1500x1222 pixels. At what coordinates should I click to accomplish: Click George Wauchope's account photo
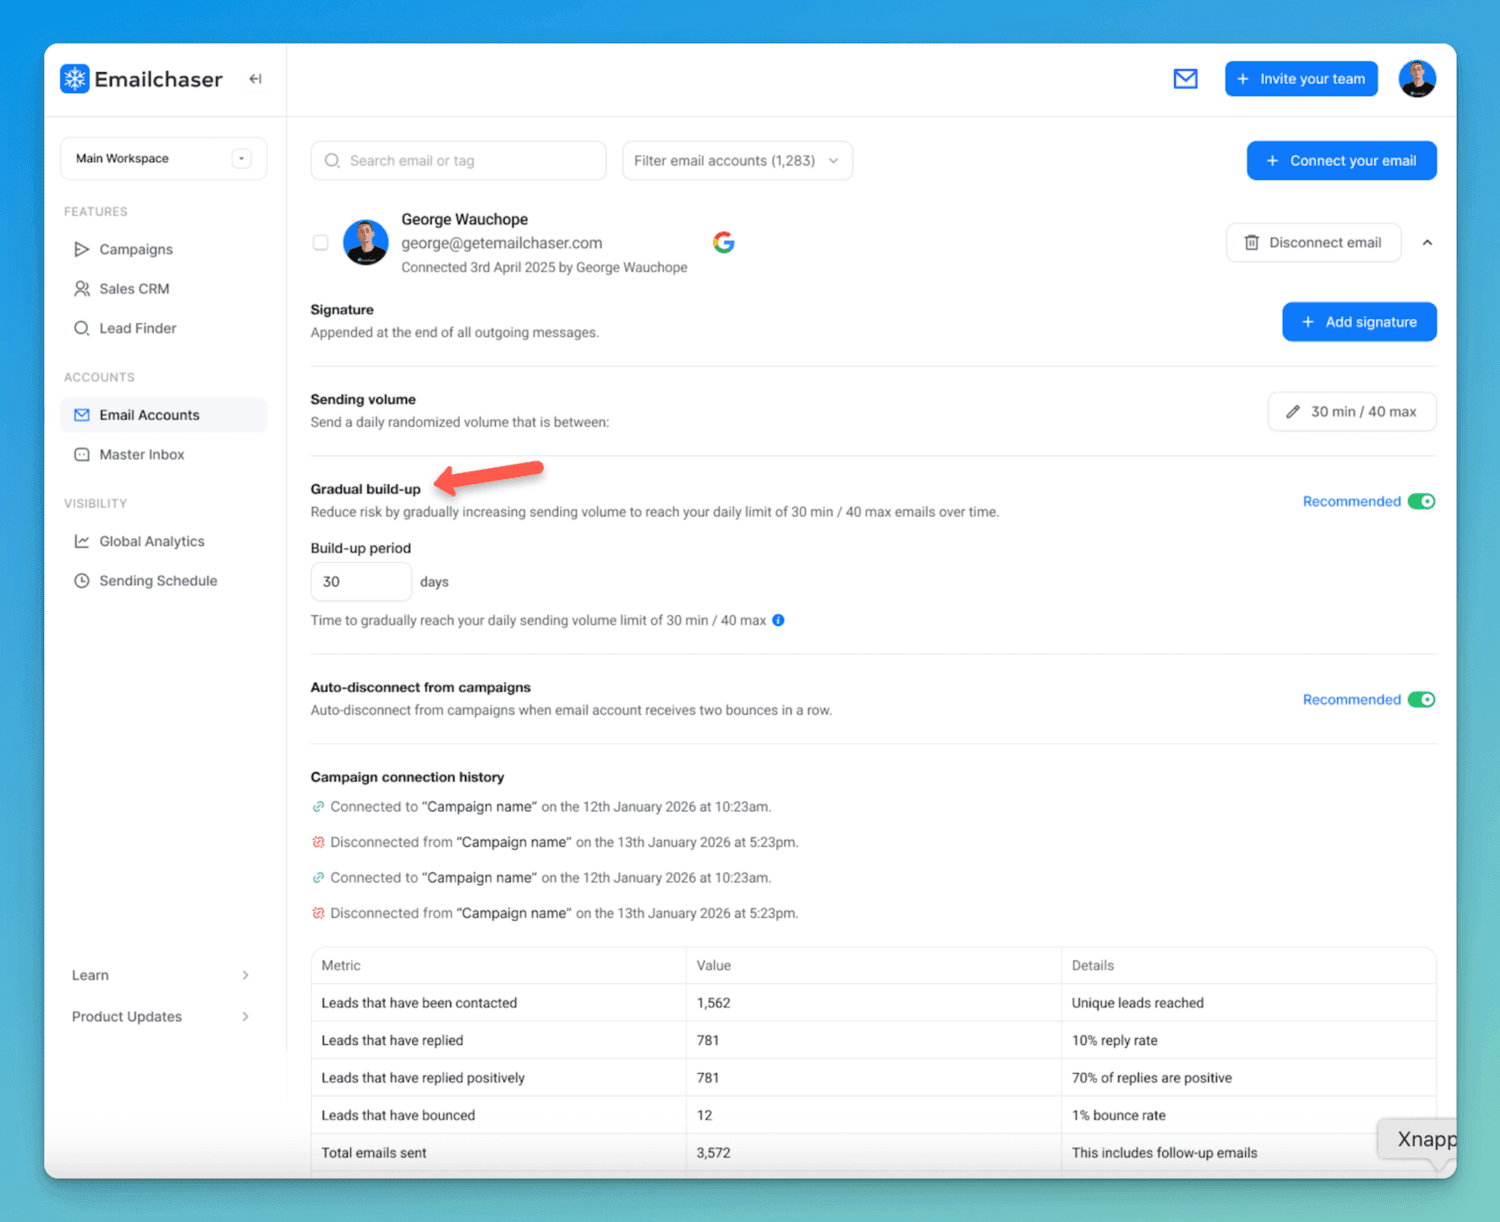click(x=366, y=243)
